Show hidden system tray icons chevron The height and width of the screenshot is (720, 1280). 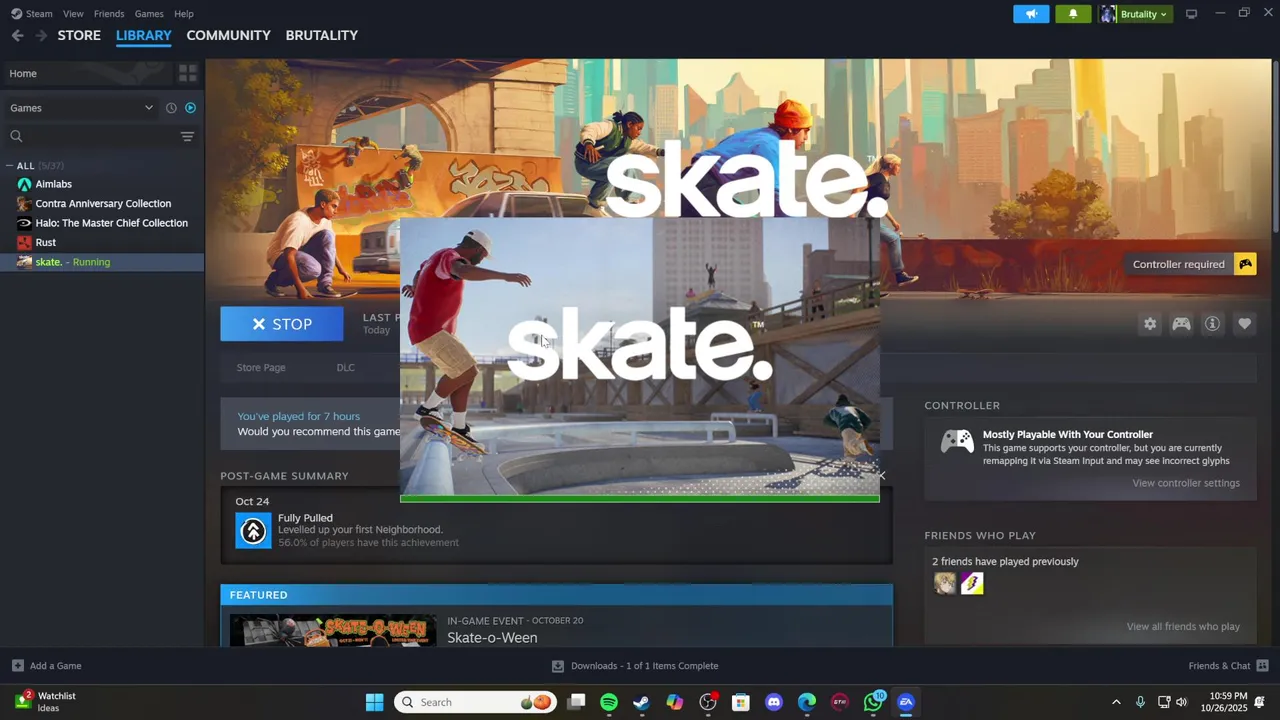click(1116, 702)
